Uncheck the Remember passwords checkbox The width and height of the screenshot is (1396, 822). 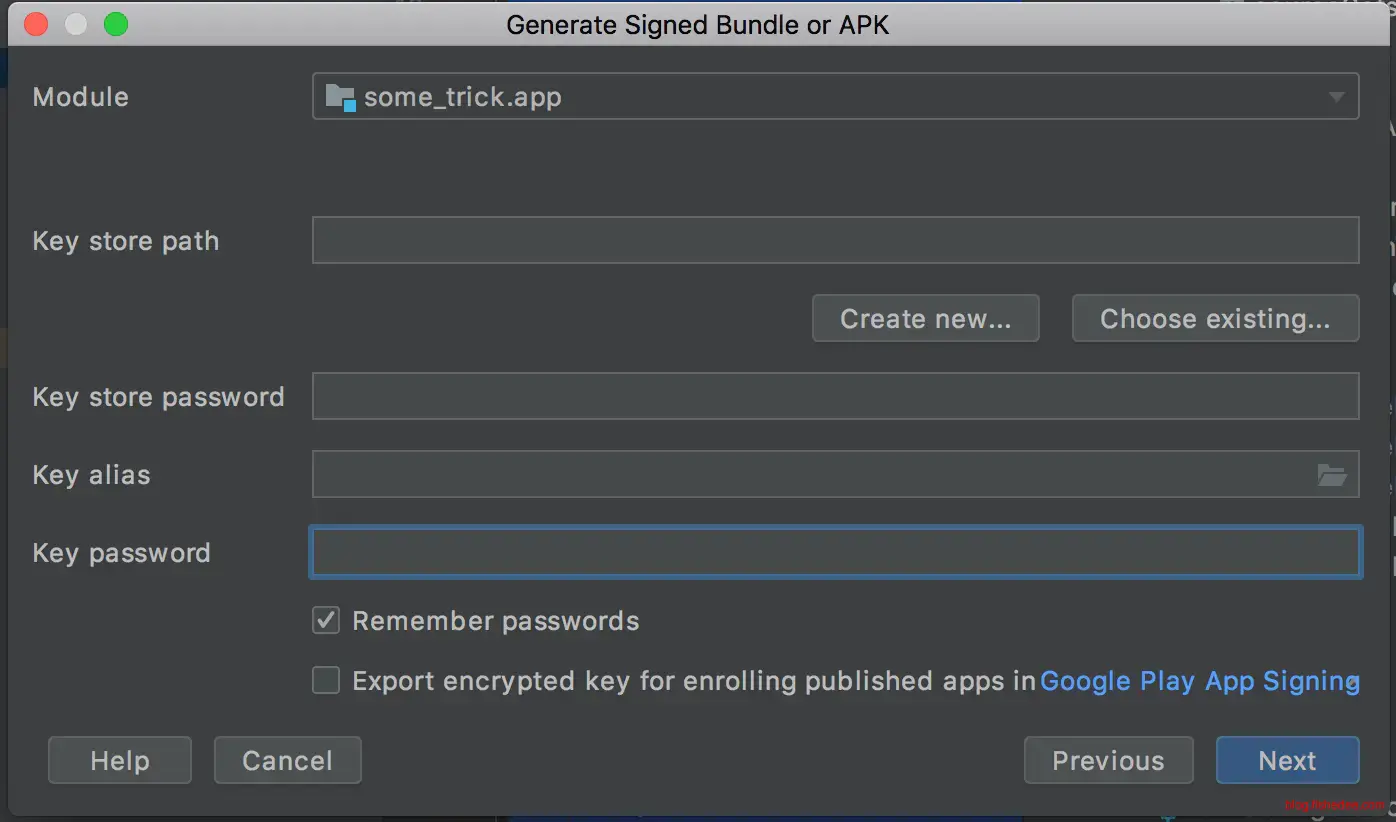pyautogui.click(x=326, y=621)
